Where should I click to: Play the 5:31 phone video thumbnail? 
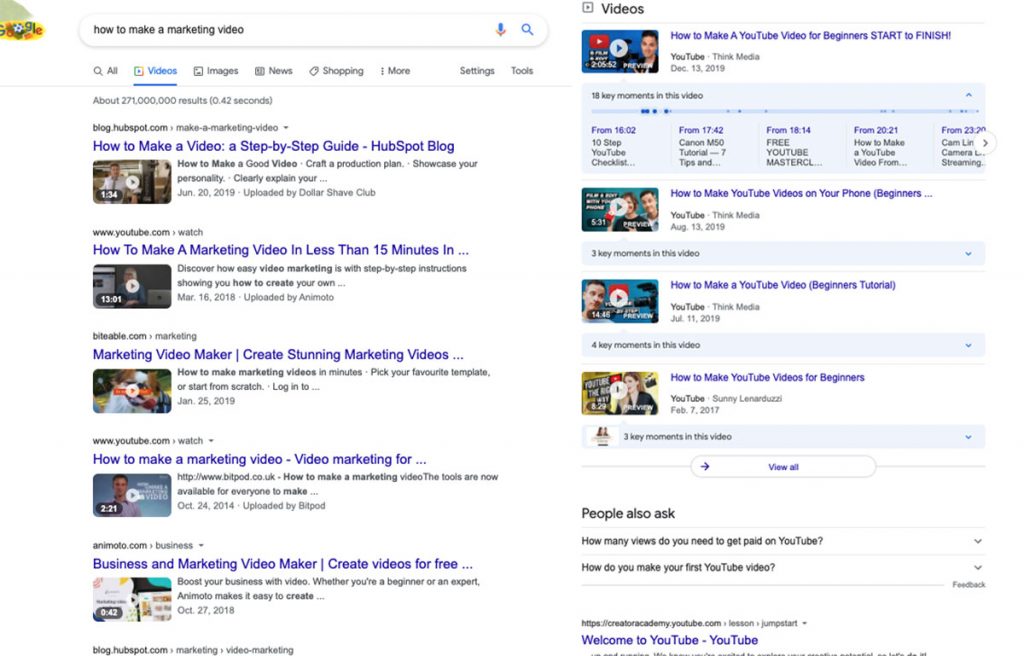point(620,209)
